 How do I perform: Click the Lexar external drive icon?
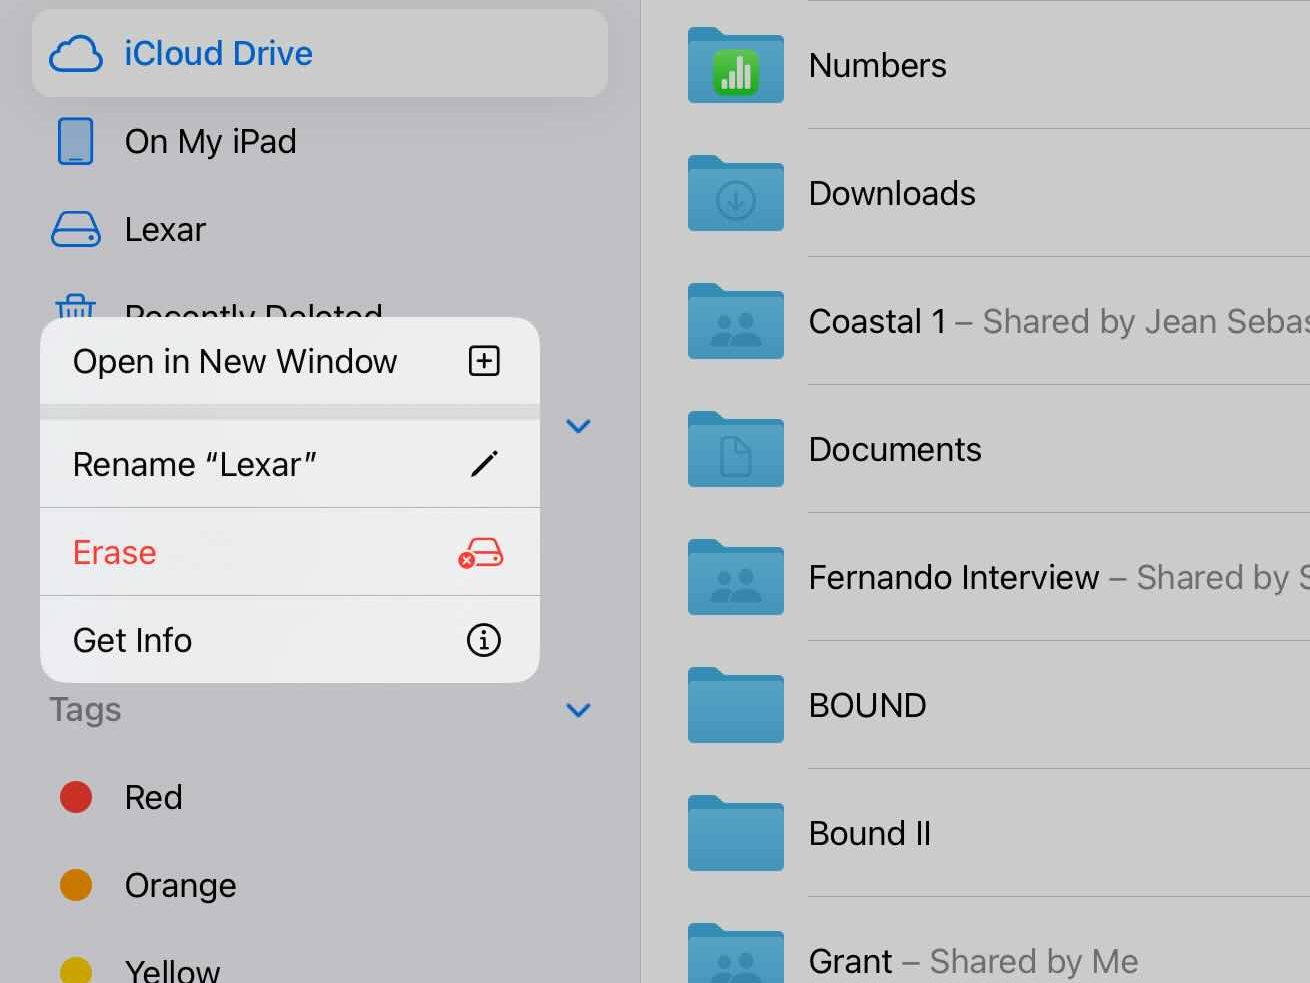point(76,230)
